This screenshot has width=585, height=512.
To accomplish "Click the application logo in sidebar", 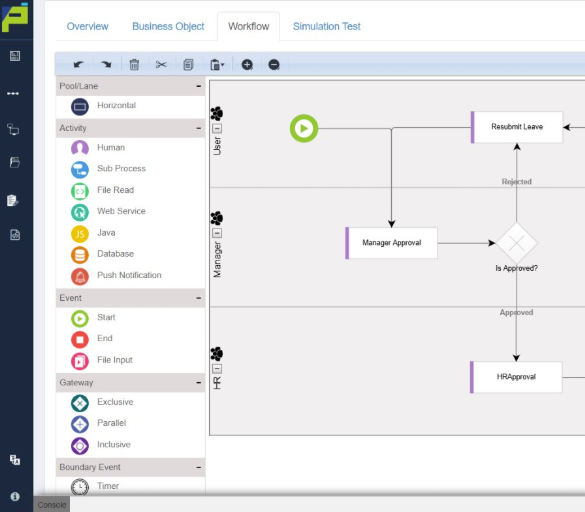I will point(15,18).
